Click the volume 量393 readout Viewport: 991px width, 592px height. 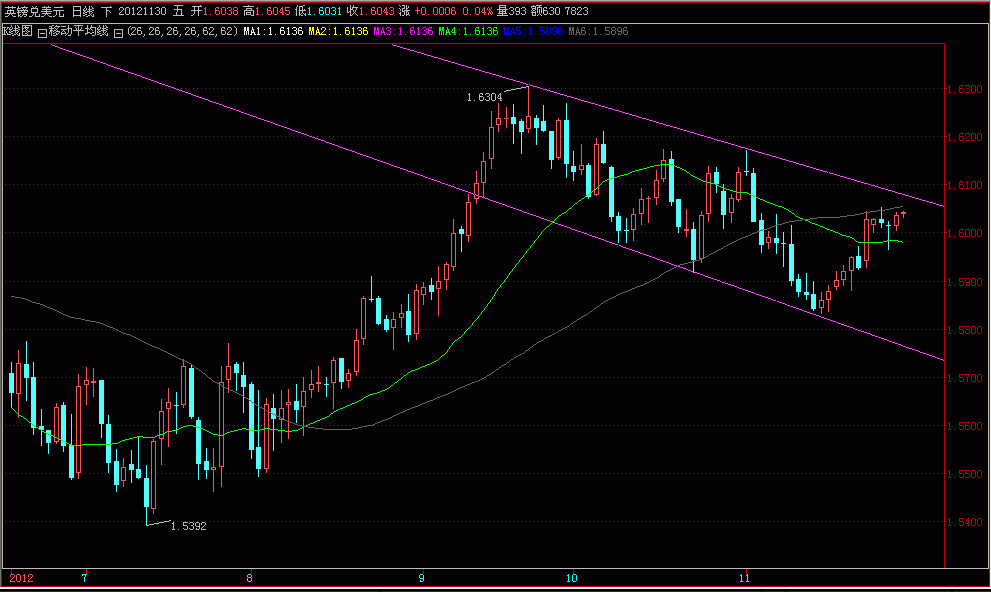coord(511,11)
